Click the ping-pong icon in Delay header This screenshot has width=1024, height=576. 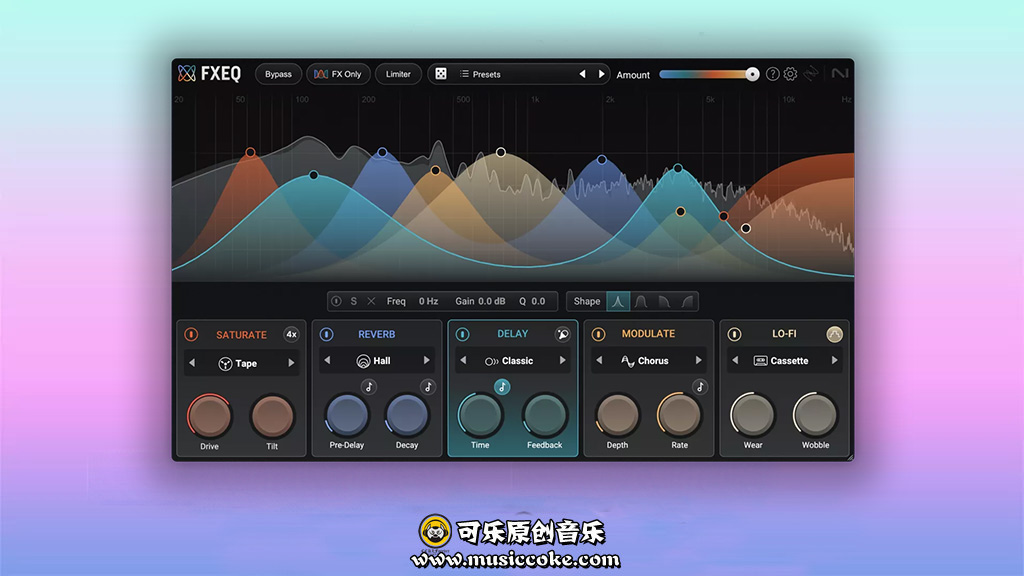point(562,334)
